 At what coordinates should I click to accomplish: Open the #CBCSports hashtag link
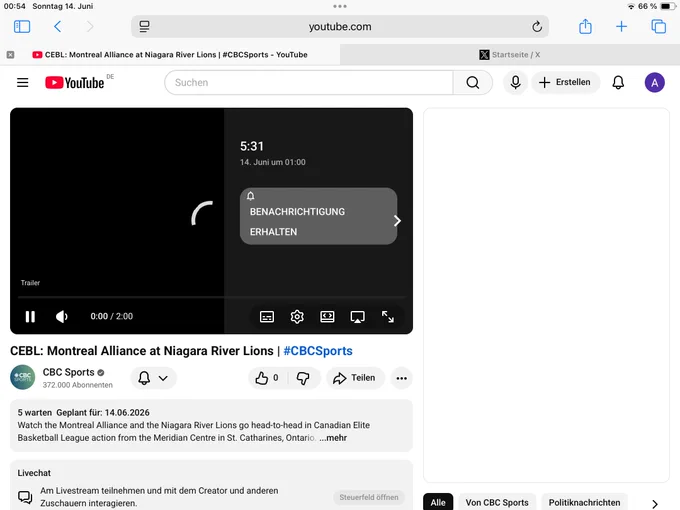(x=318, y=351)
